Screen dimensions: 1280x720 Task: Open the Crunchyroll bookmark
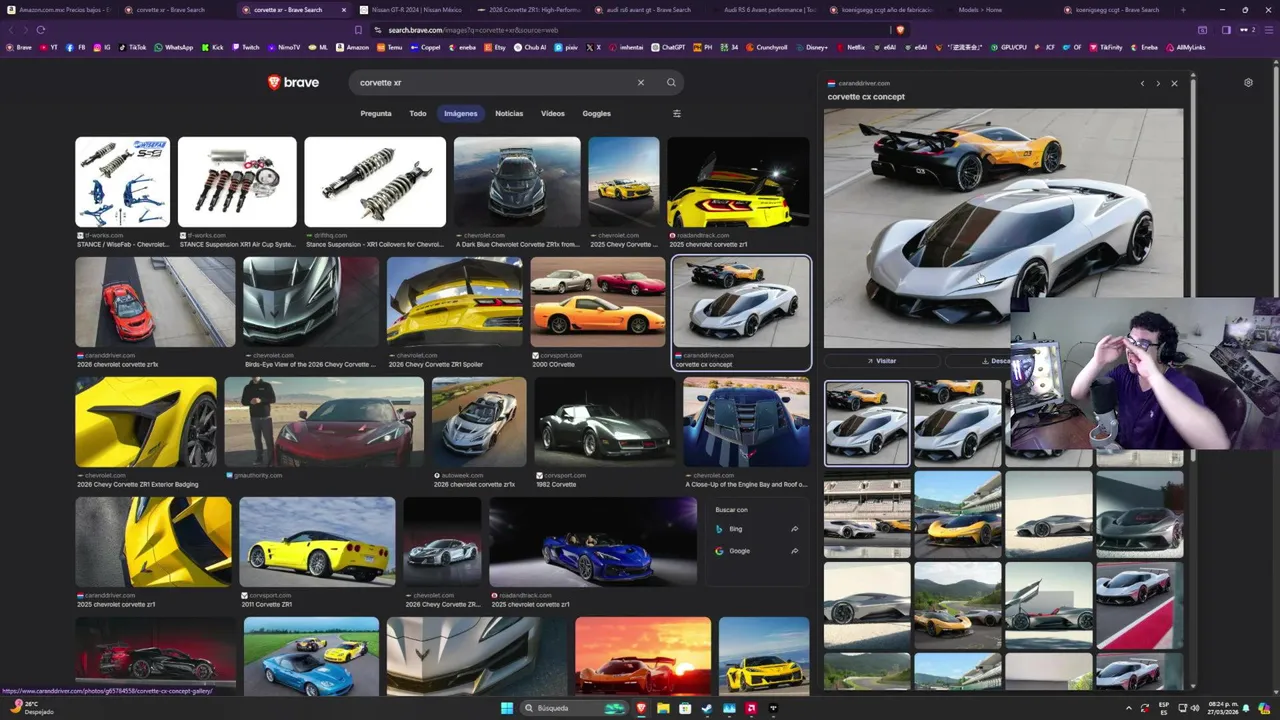coord(767,47)
